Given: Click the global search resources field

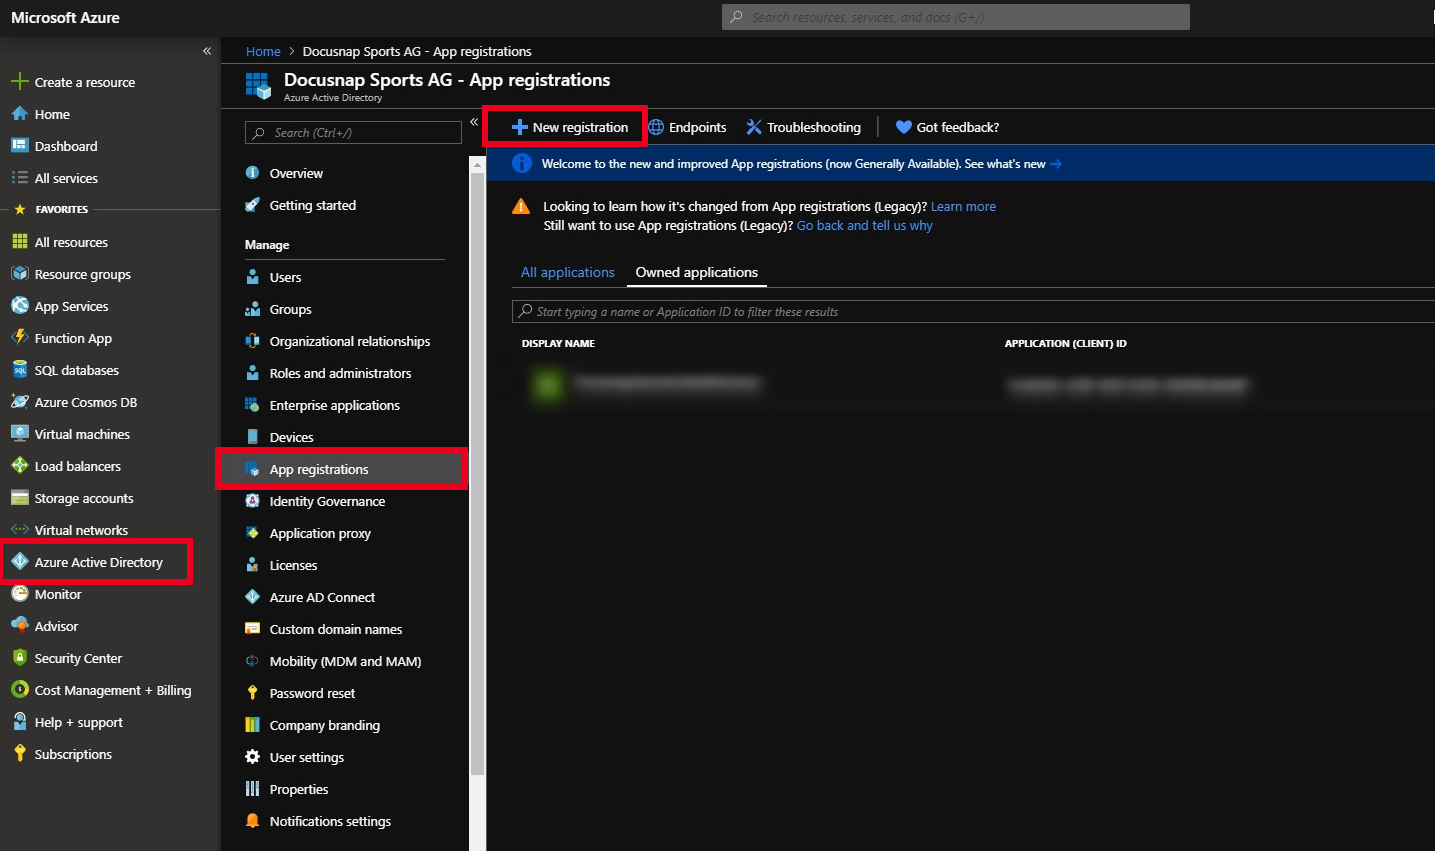Looking at the screenshot, I should coord(956,17).
